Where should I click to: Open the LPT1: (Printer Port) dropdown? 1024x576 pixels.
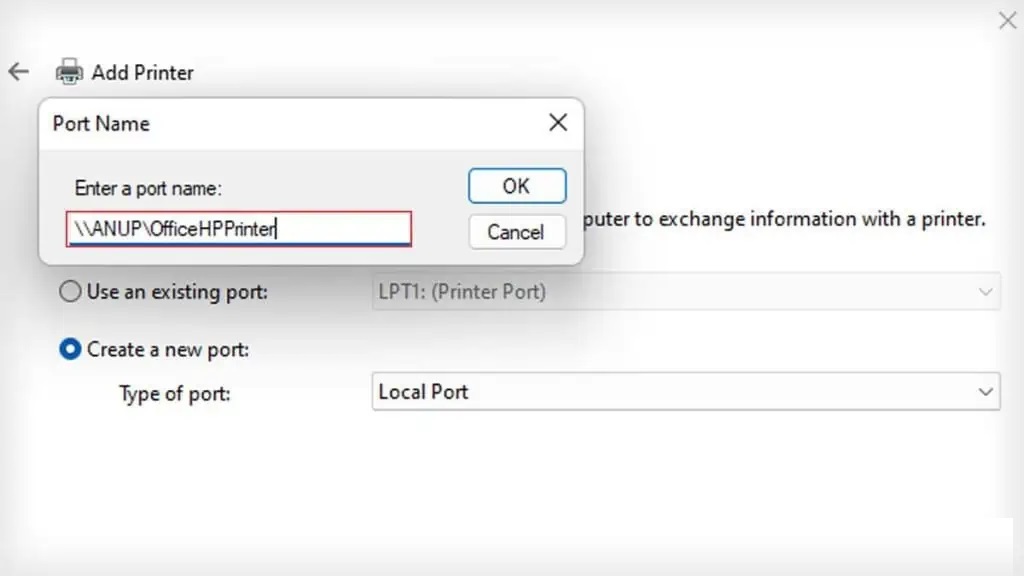(x=686, y=291)
